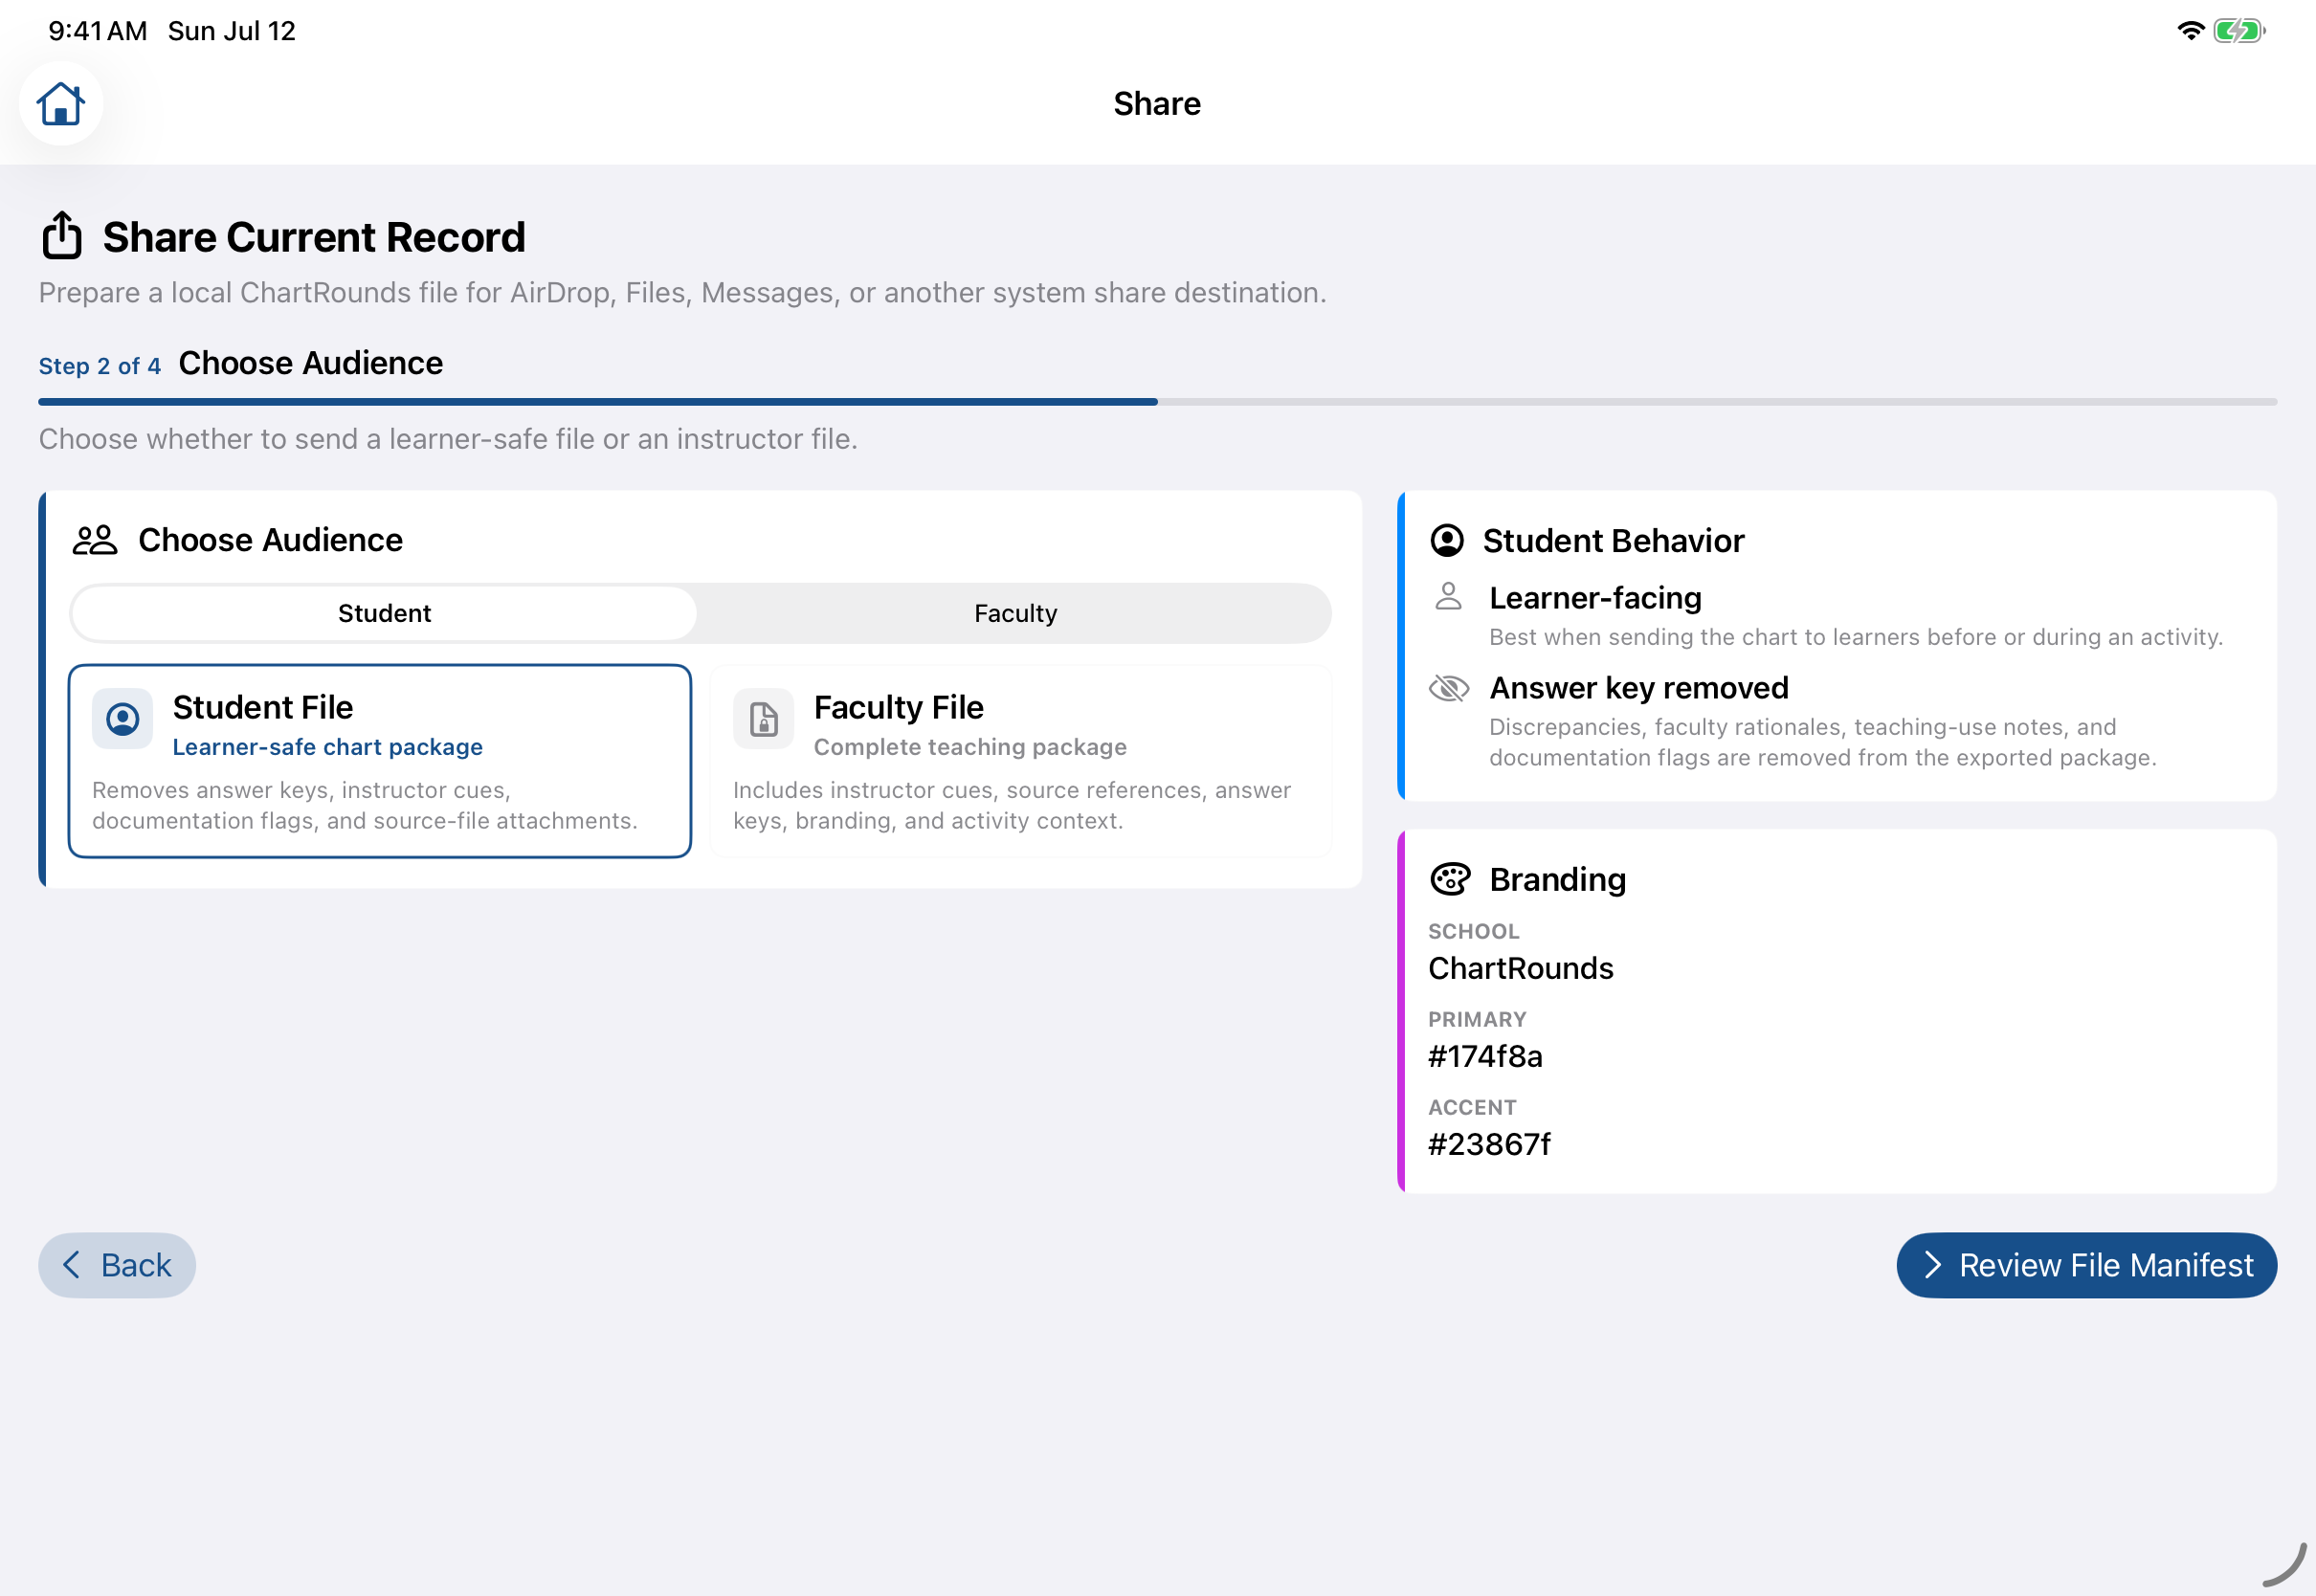The image size is (2316, 1596).
Task: Click the Branding heading
Action: pyautogui.click(x=1557, y=880)
